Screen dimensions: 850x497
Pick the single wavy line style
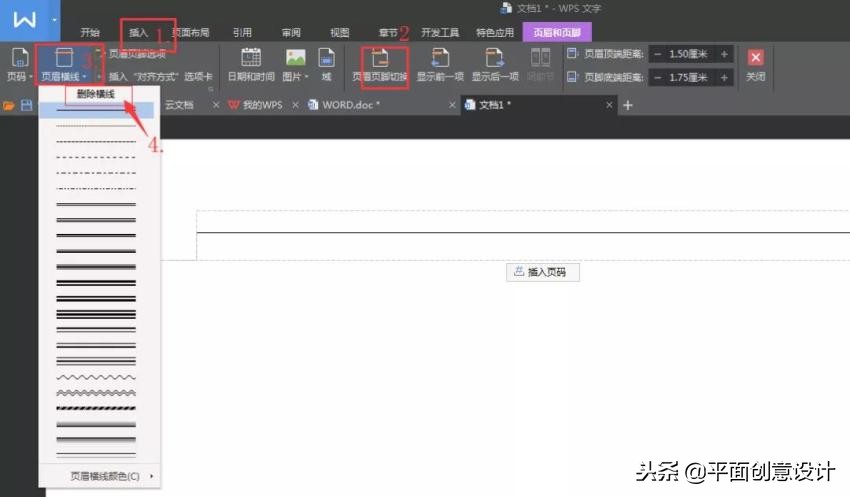pyautogui.click(x=96, y=377)
